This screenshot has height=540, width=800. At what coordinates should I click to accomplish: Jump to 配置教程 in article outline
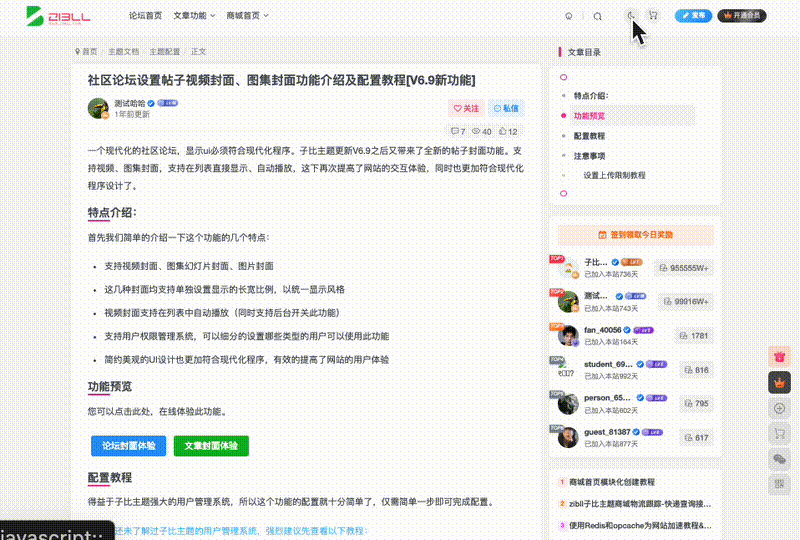[589, 136]
